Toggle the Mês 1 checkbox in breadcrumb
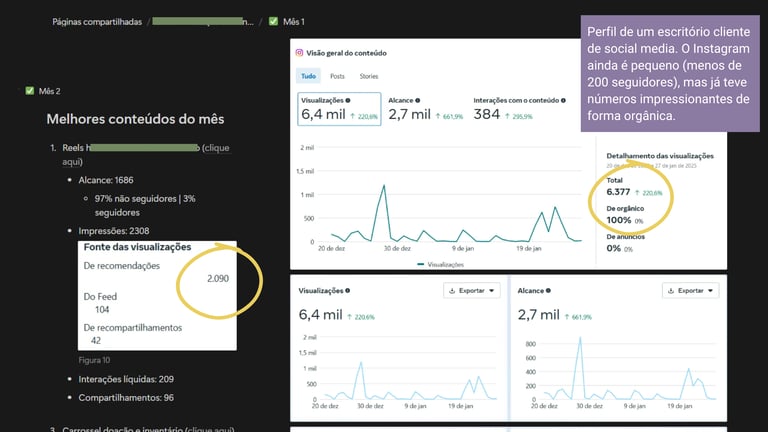768x432 pixels. click(x=273, y=21)
